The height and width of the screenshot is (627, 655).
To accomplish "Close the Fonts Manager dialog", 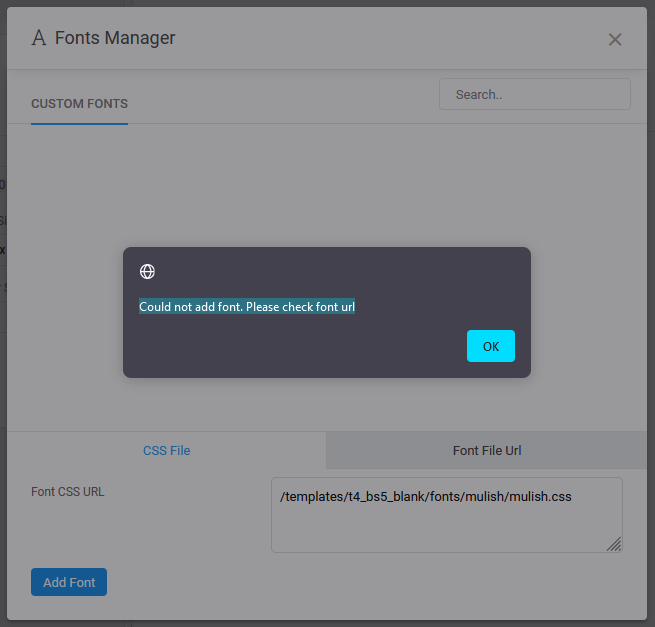I will pos(615,40).
